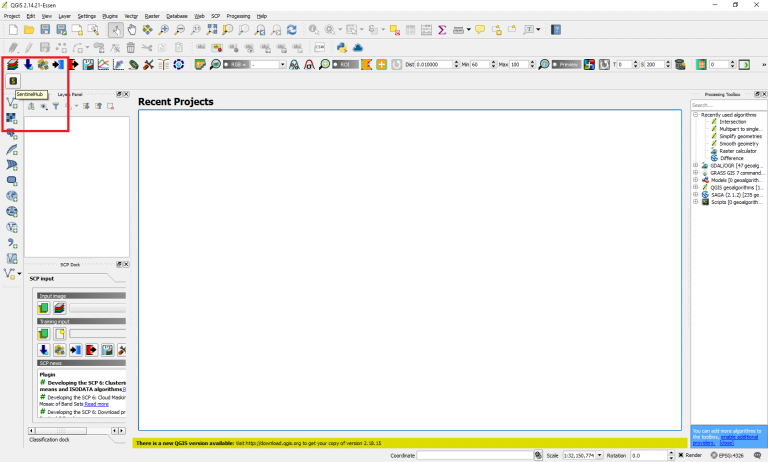
Task: Click the Zoom In magnifier tool
Action: 164,30
